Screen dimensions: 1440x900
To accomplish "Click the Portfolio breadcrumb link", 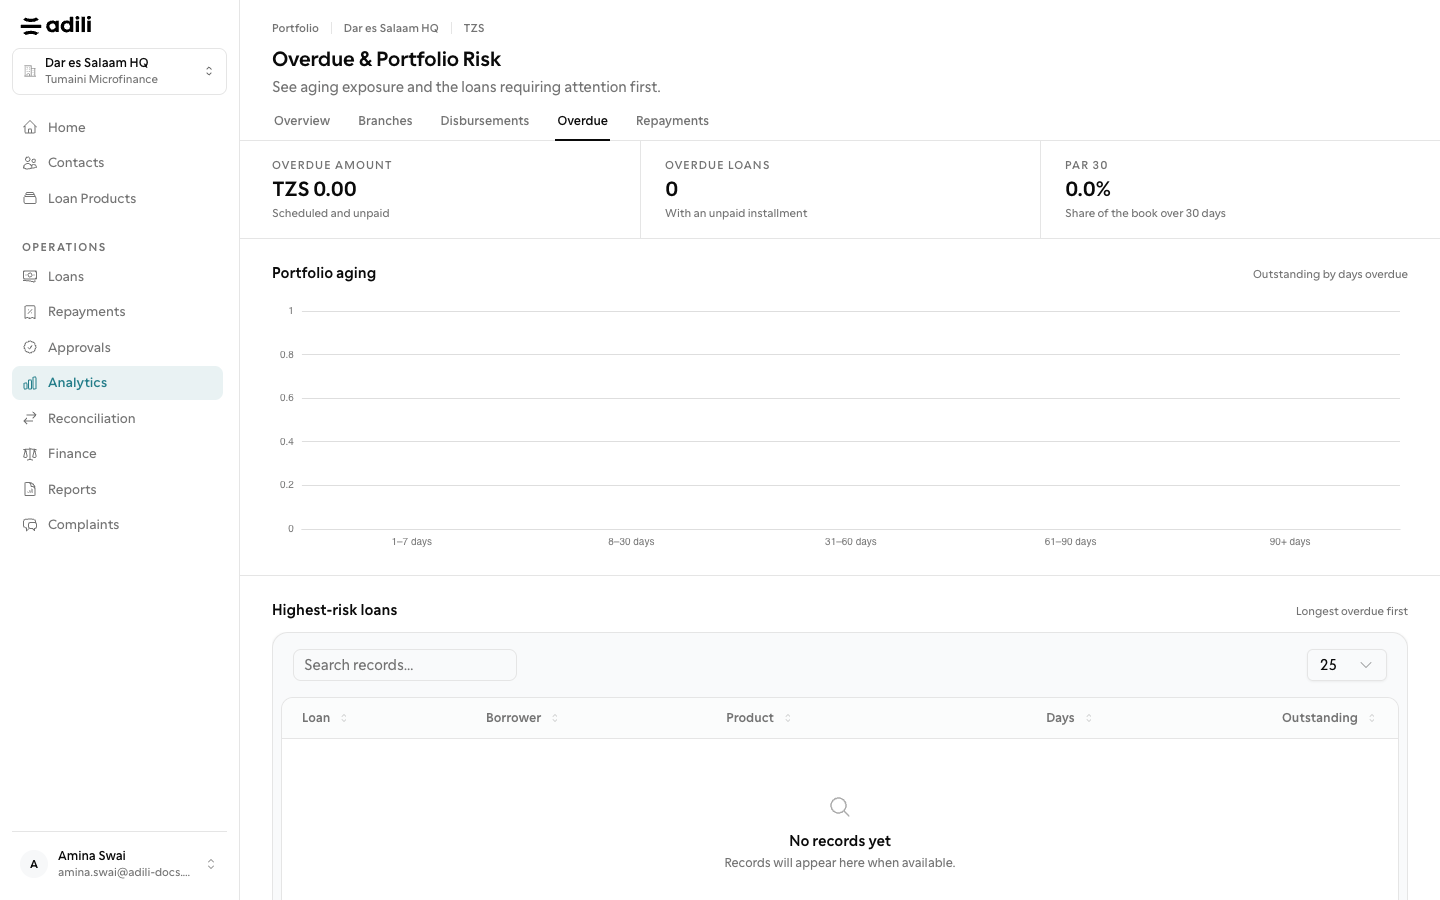I will pos(295,28).
